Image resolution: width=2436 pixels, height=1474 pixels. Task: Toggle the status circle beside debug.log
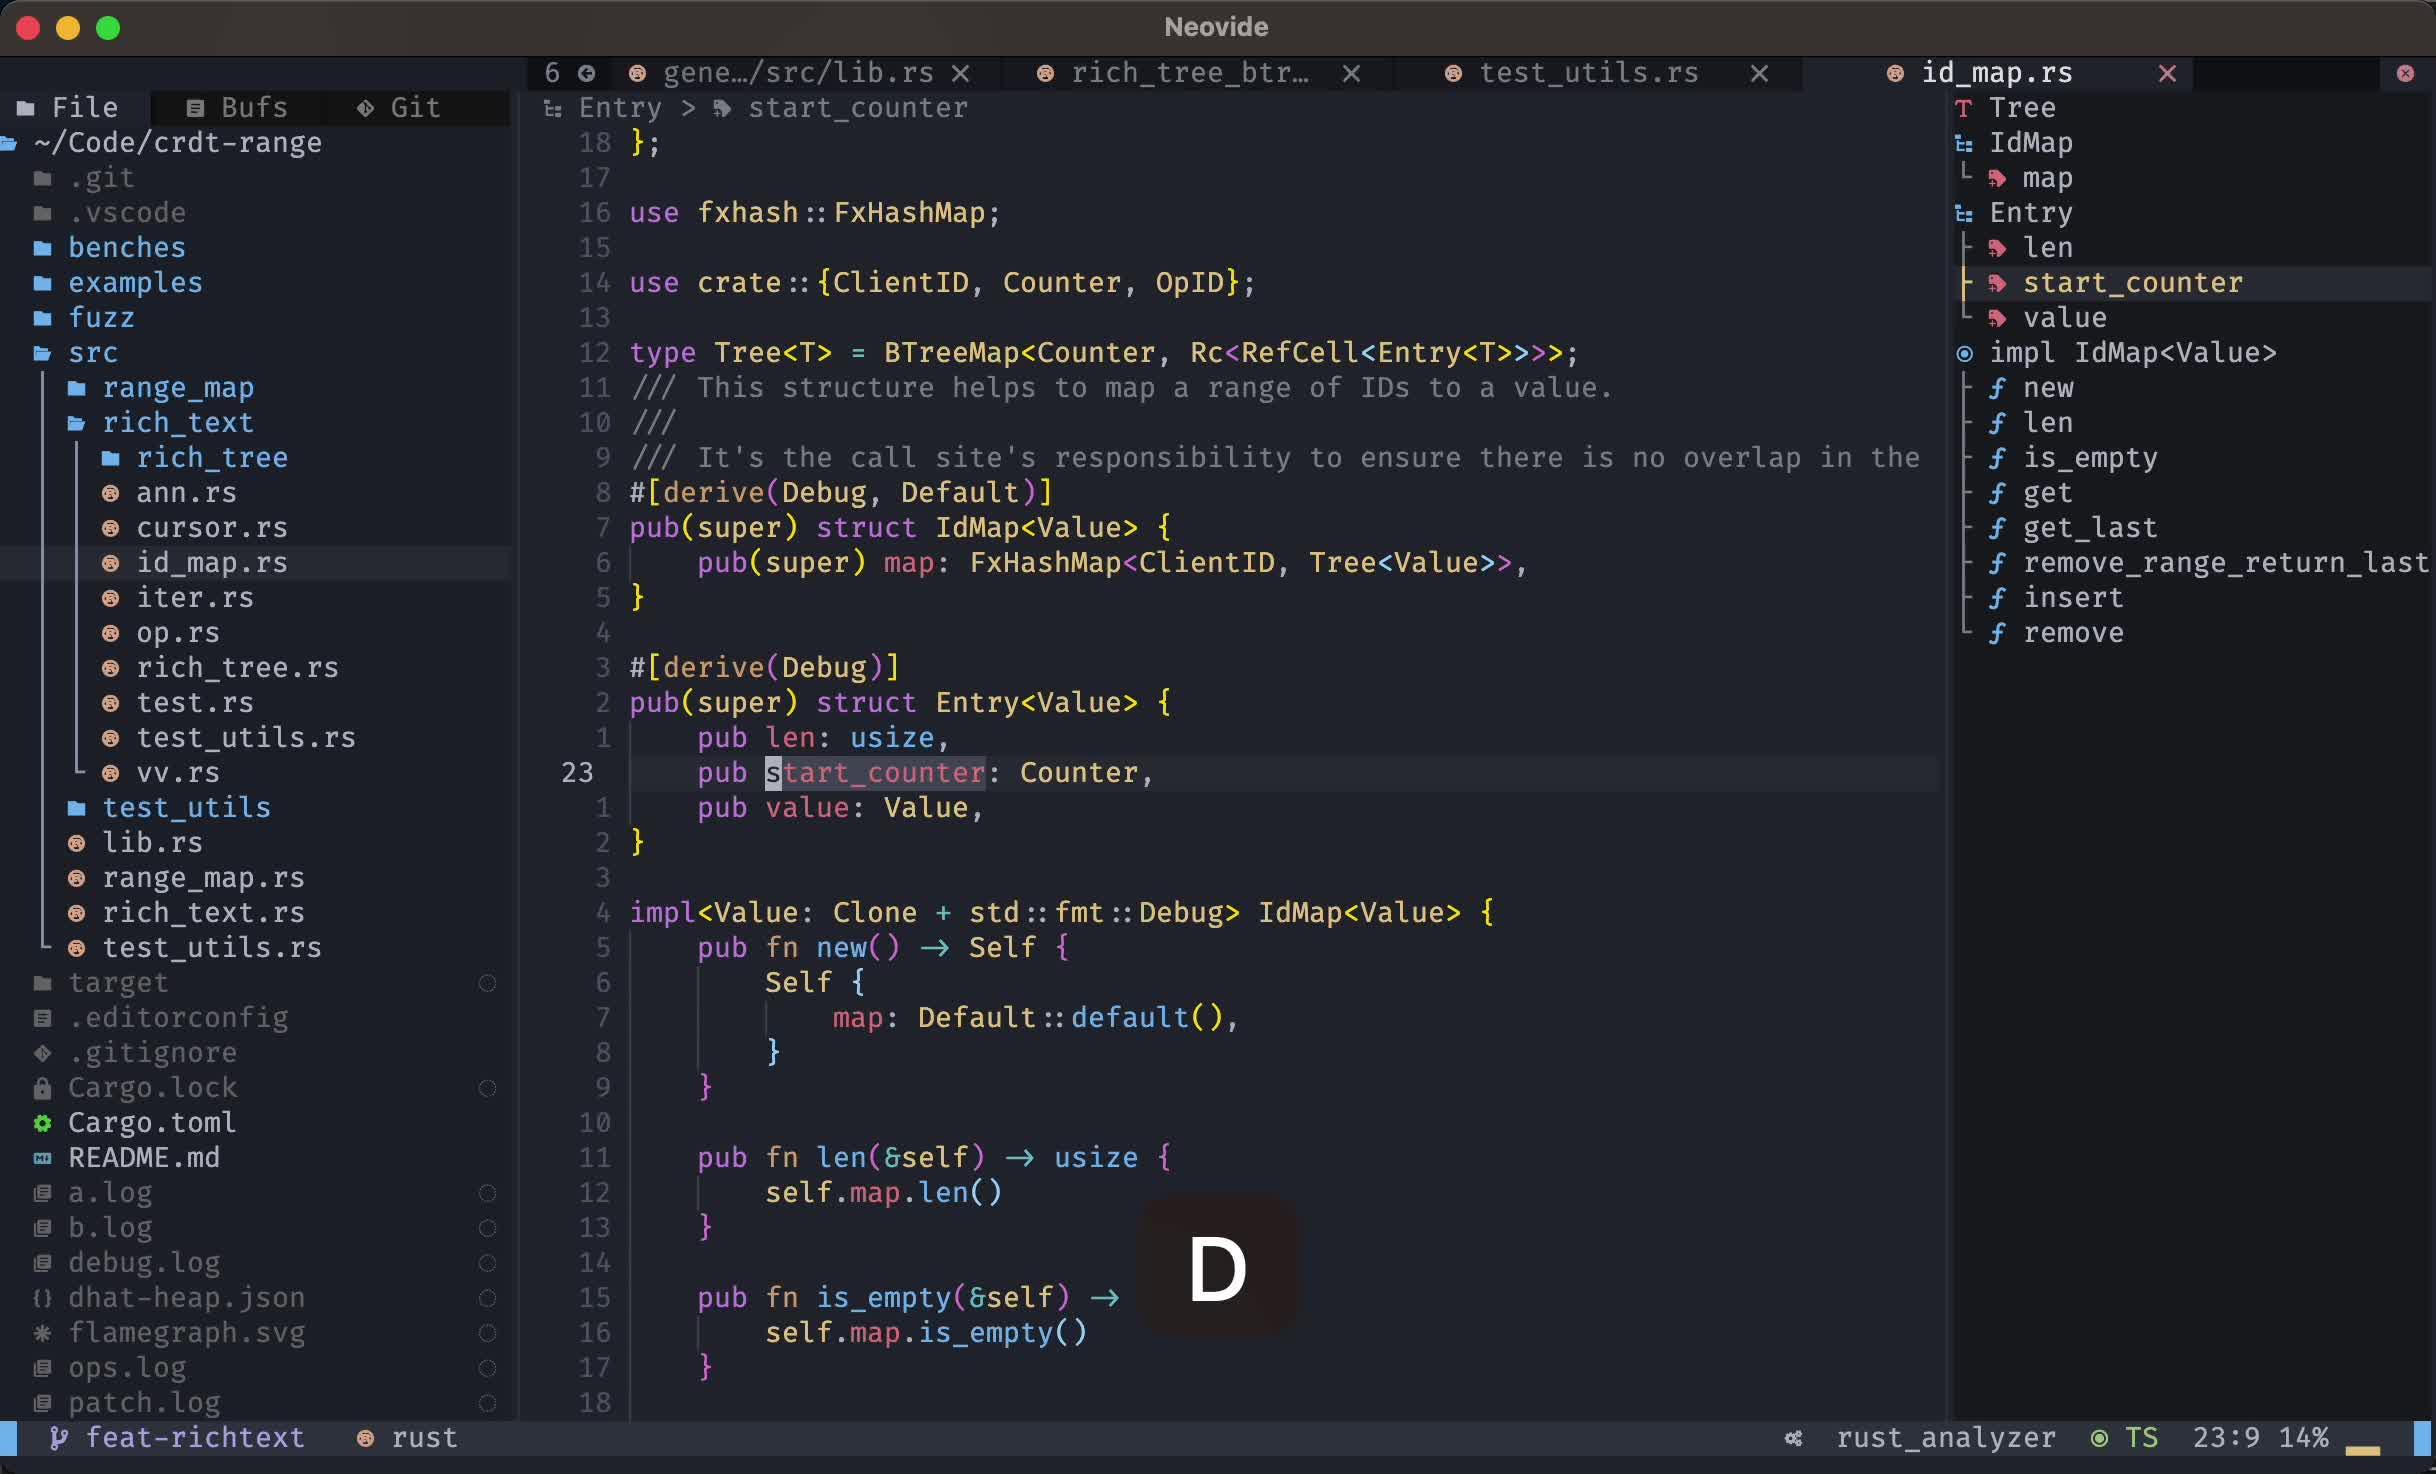[x=487, y=1264]
